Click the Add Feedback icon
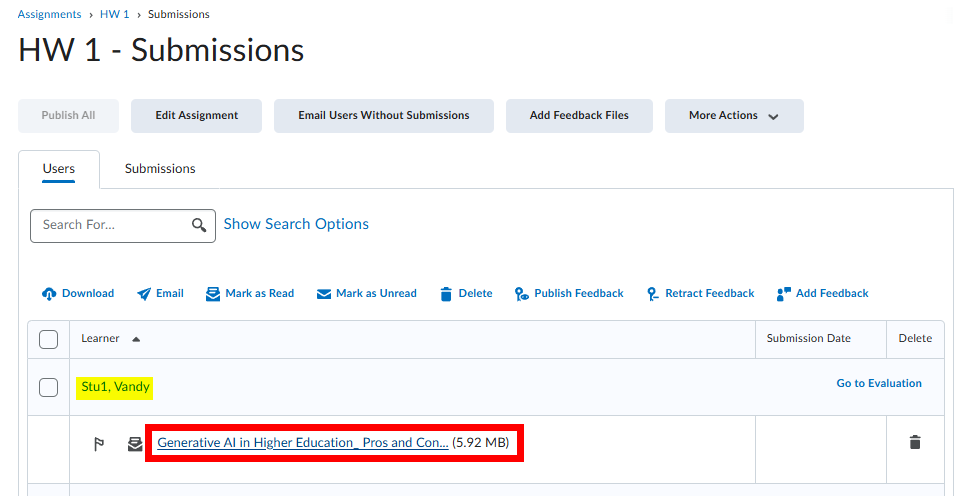 784,294
